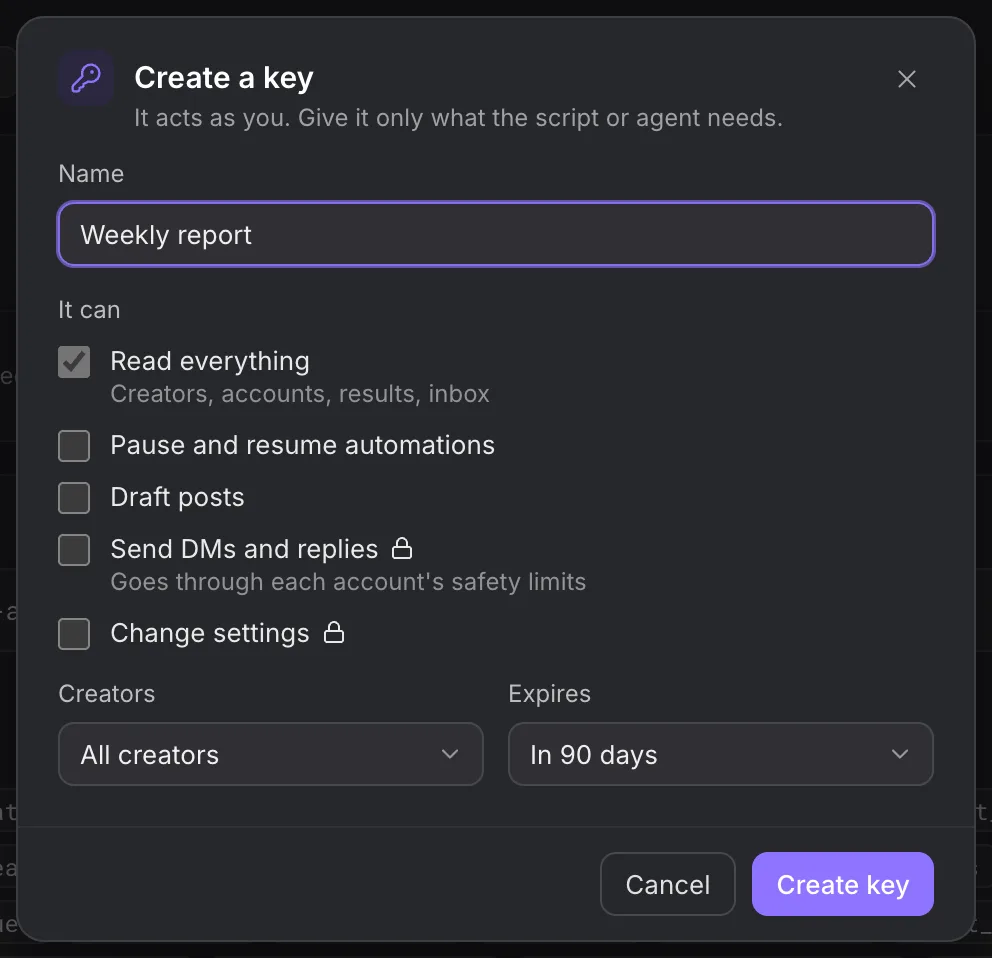Check the Draft posts checkbox
The image size is (992, 958).
[74, 497]
